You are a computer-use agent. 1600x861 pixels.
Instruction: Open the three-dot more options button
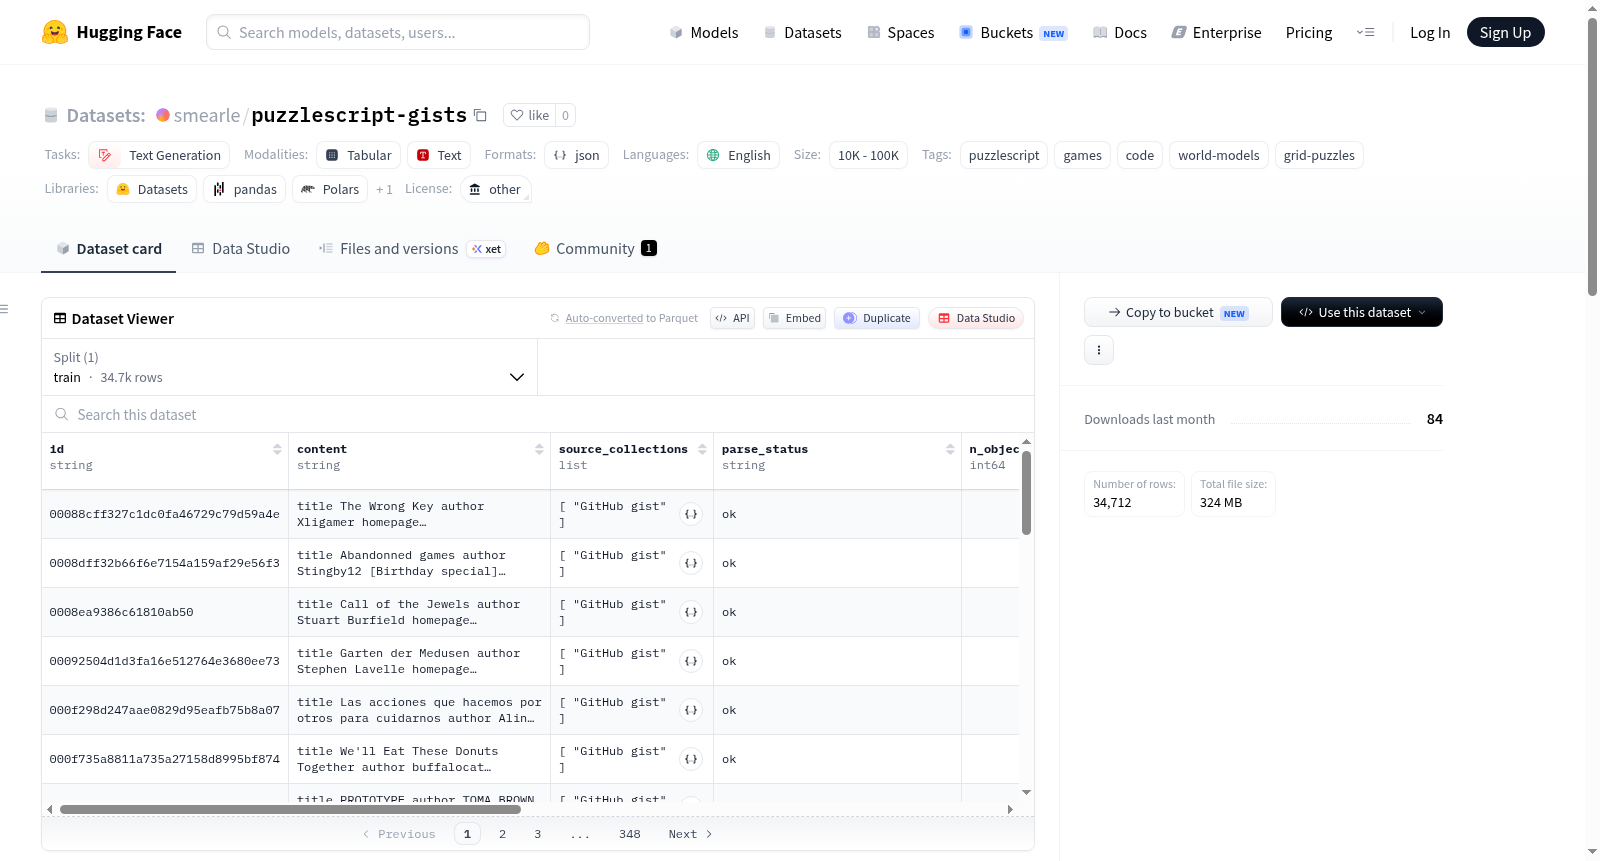point(1099,350)
